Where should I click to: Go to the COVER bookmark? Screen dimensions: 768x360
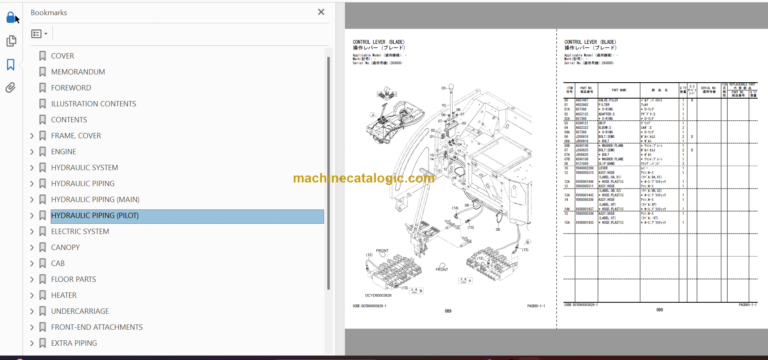click(x=63, y=56)
